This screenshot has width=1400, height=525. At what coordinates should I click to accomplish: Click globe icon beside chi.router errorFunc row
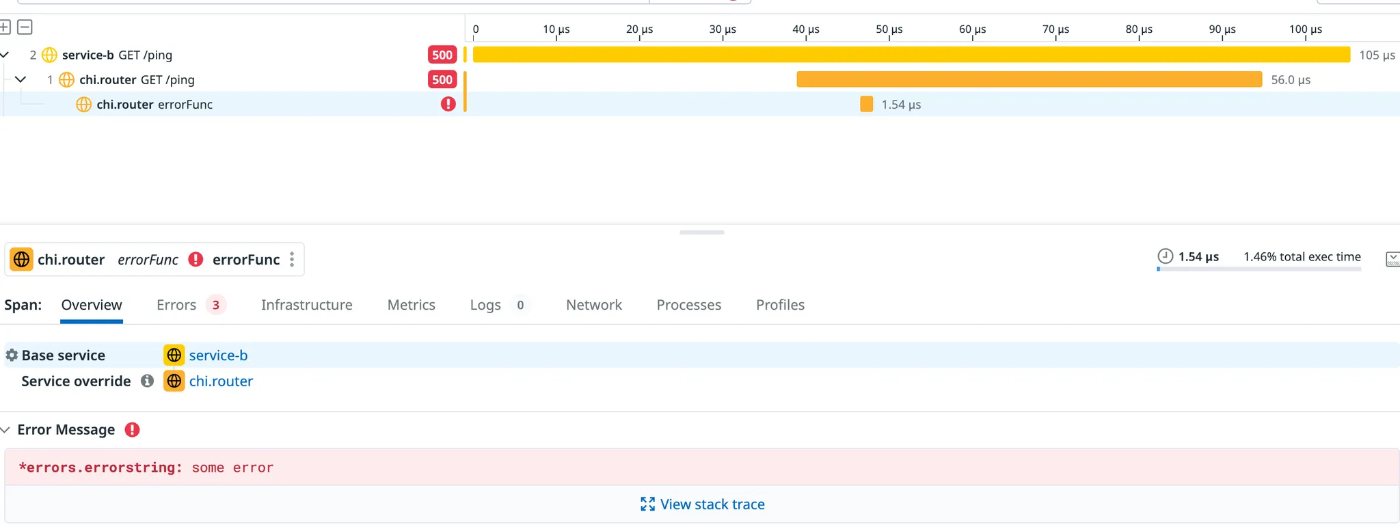click(84, 104)
